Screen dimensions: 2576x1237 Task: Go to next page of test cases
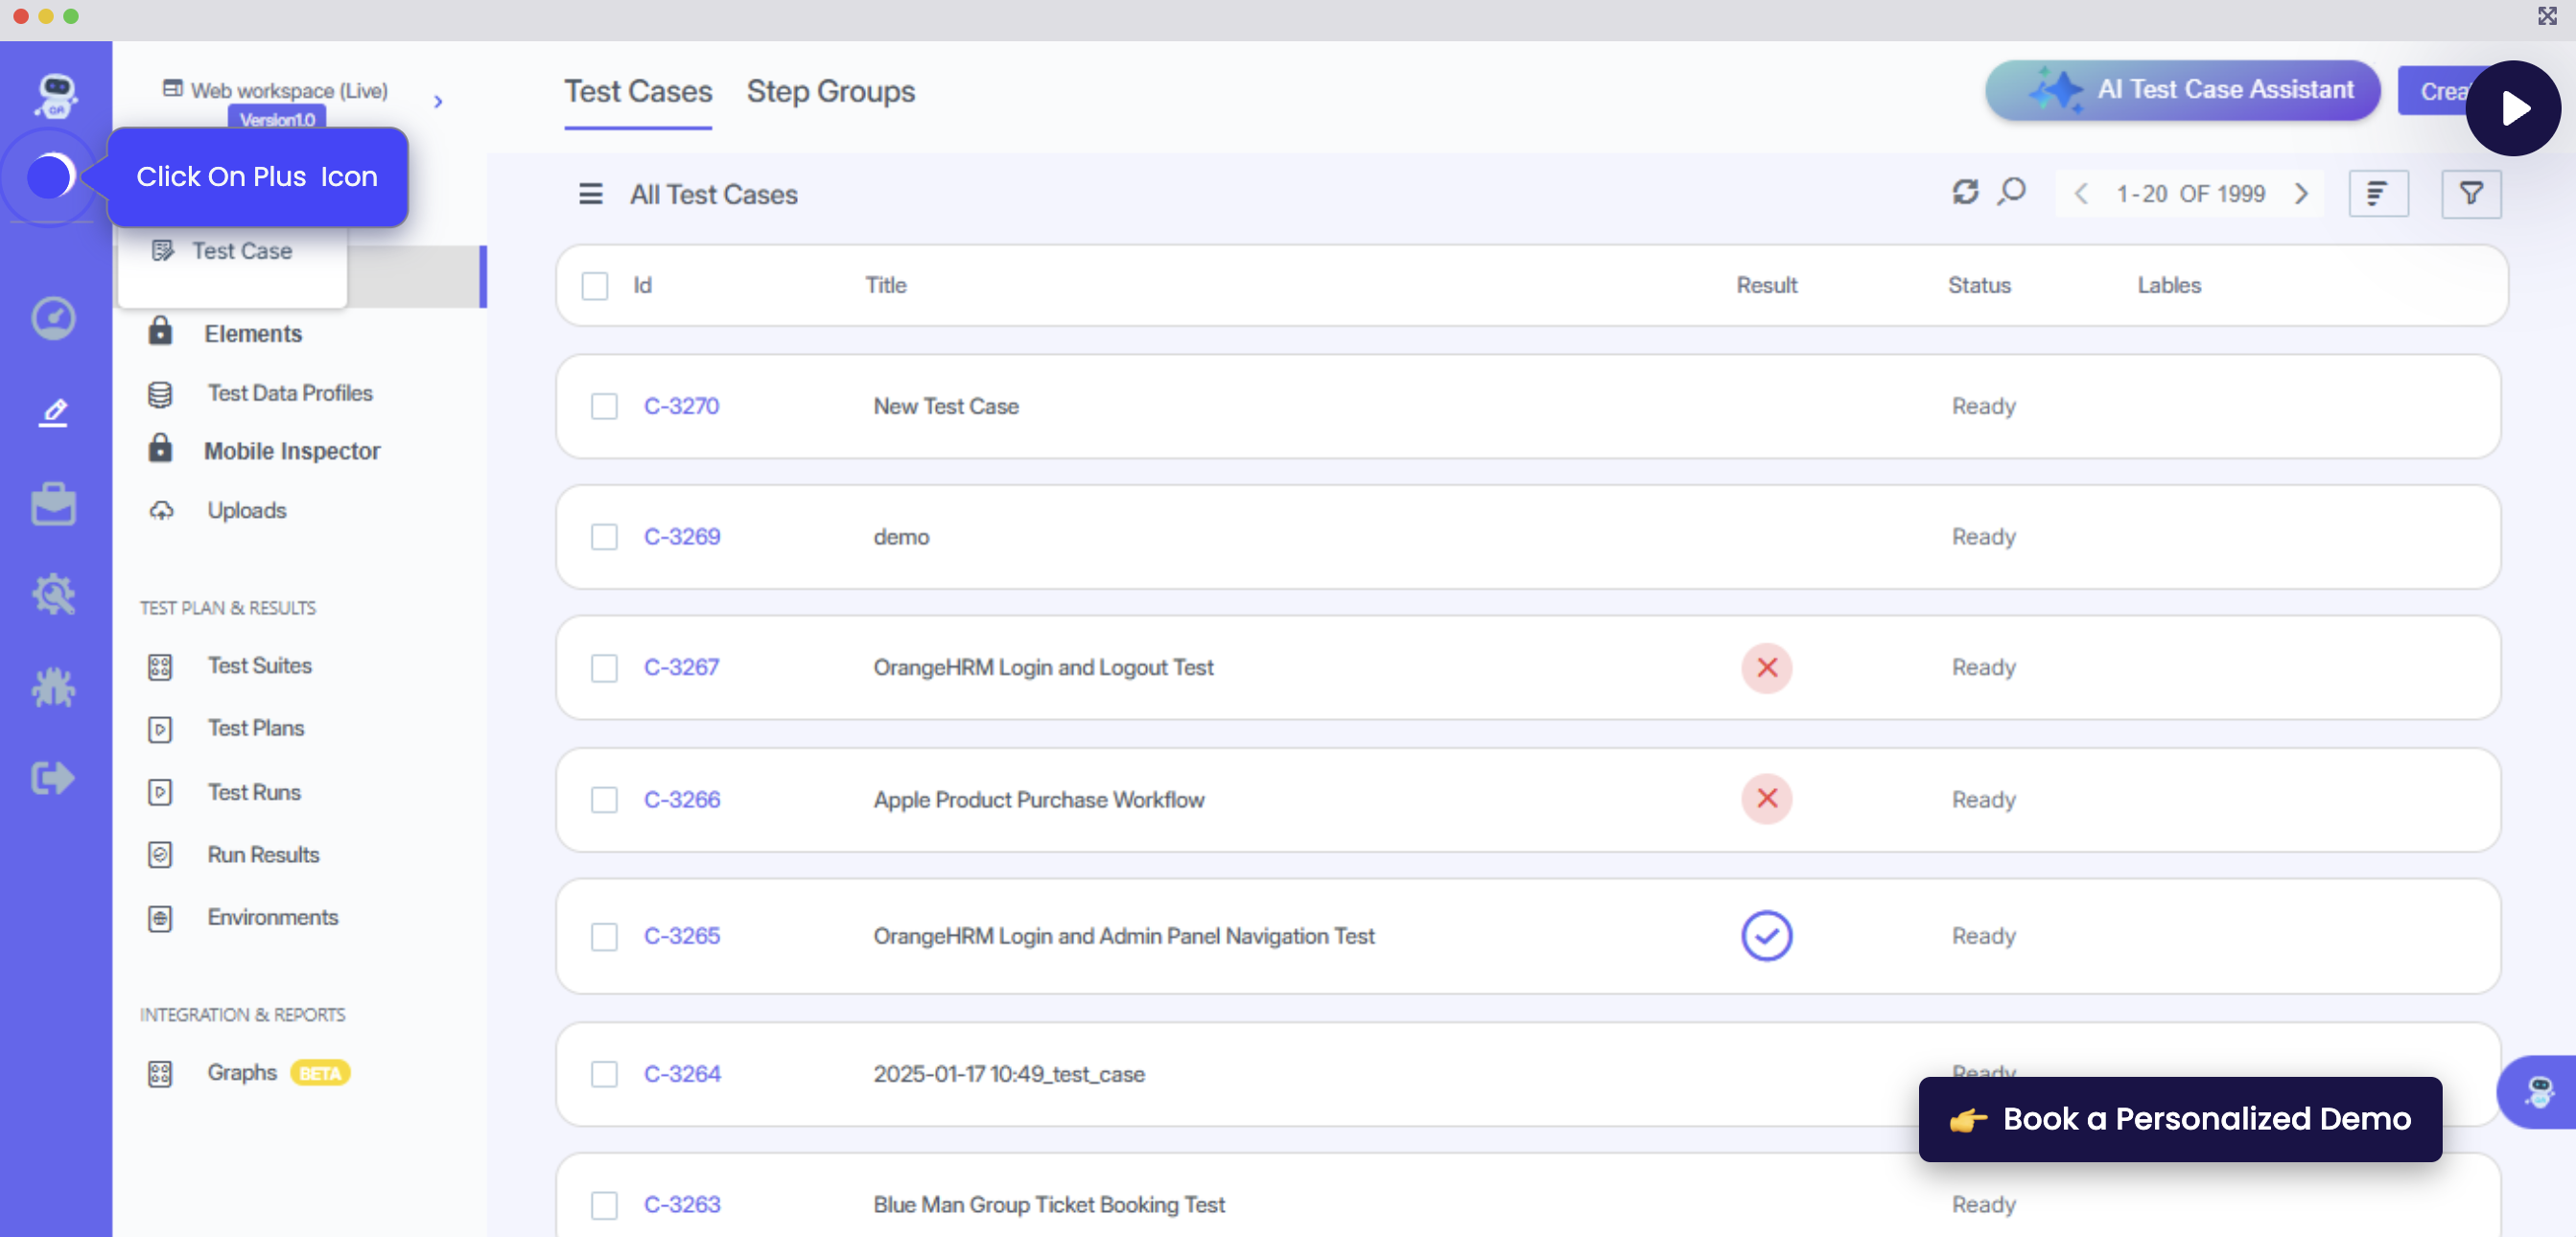(2301, 194)
